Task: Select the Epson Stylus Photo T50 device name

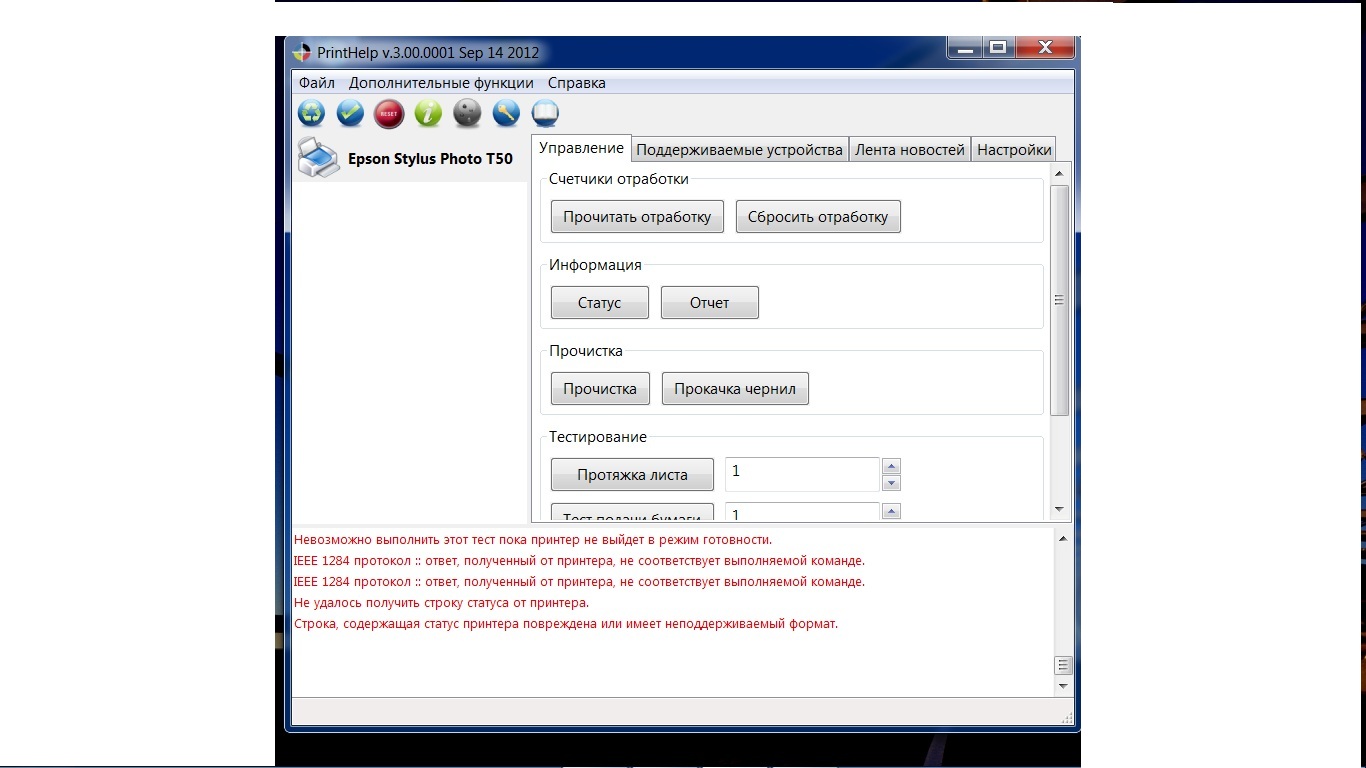Action: [430, 159]
